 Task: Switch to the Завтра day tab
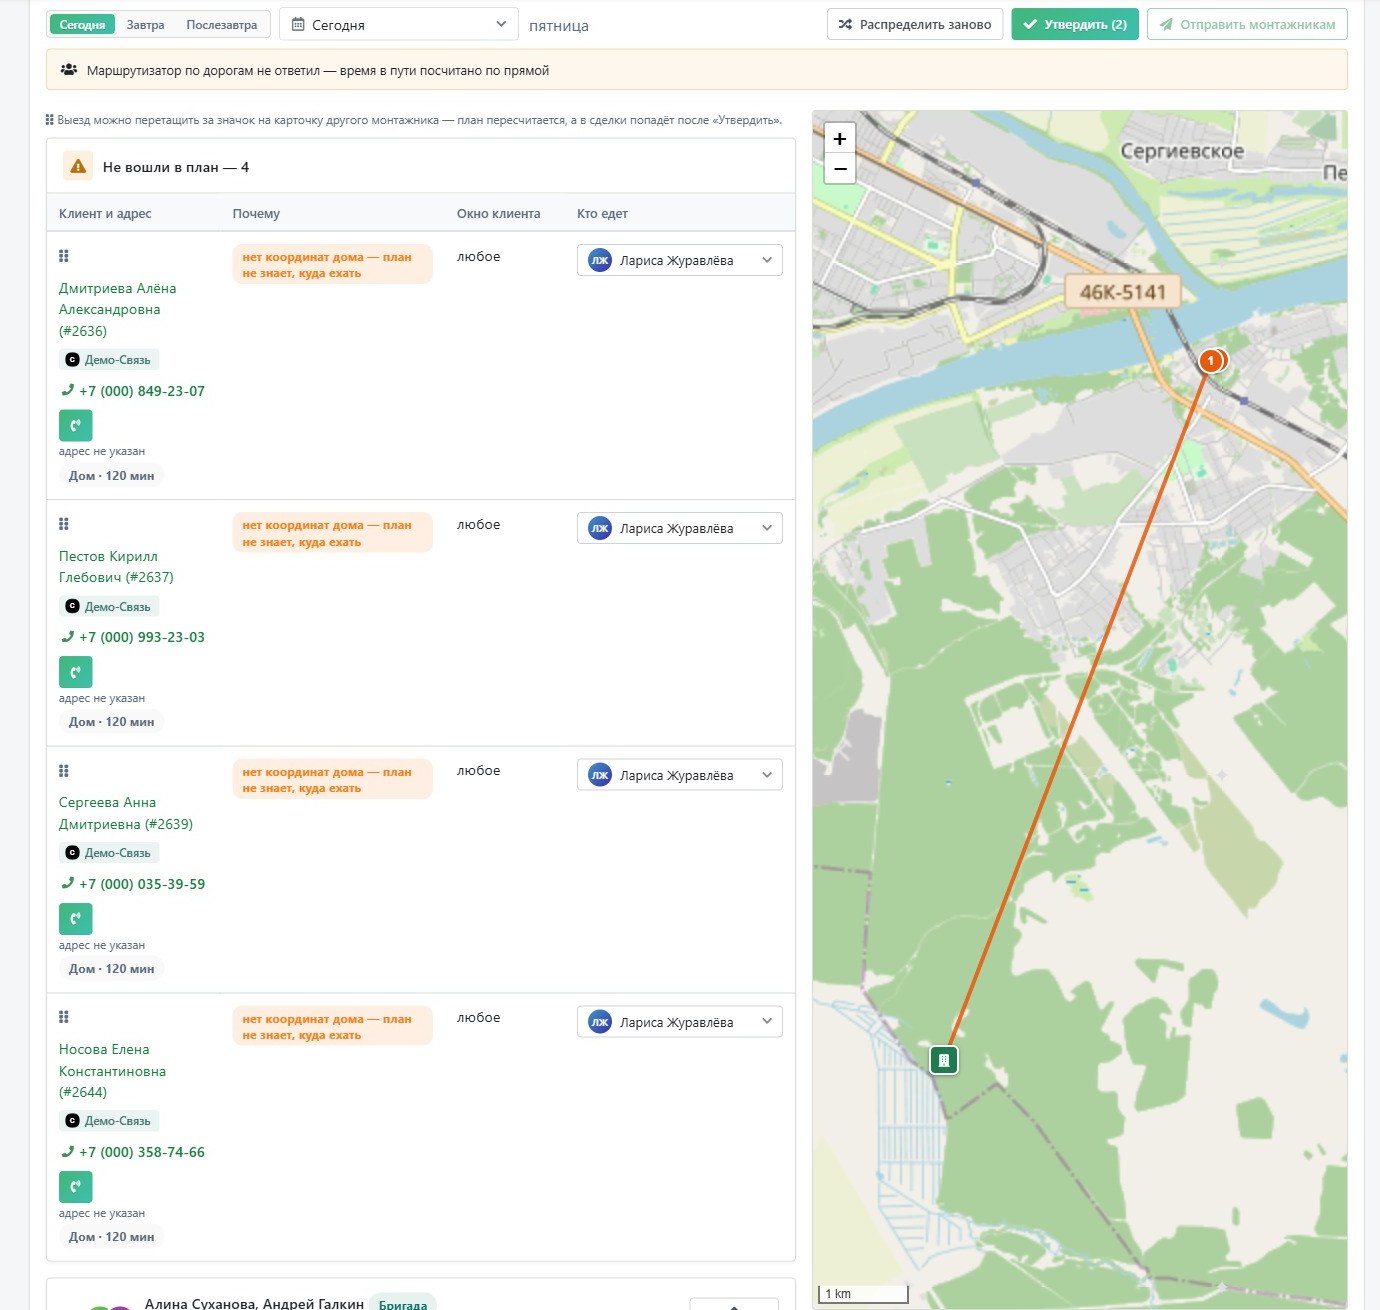coord(146,25)
